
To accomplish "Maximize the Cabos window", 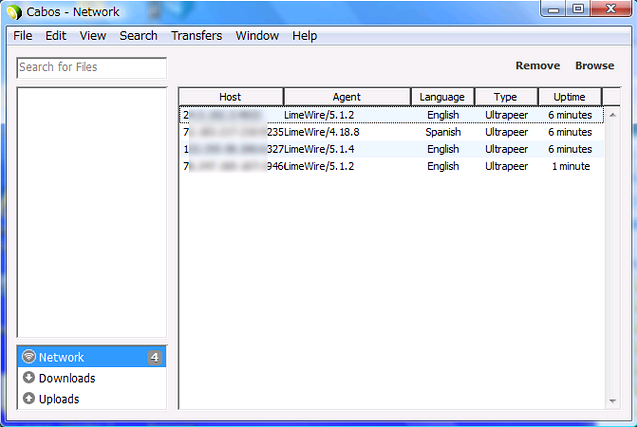I will (578, 9).
